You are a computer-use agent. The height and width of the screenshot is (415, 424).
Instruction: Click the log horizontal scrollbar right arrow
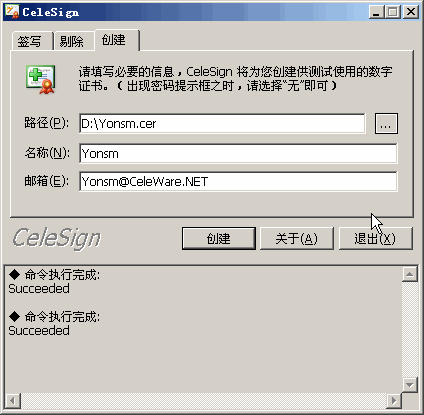click(394, 400)
